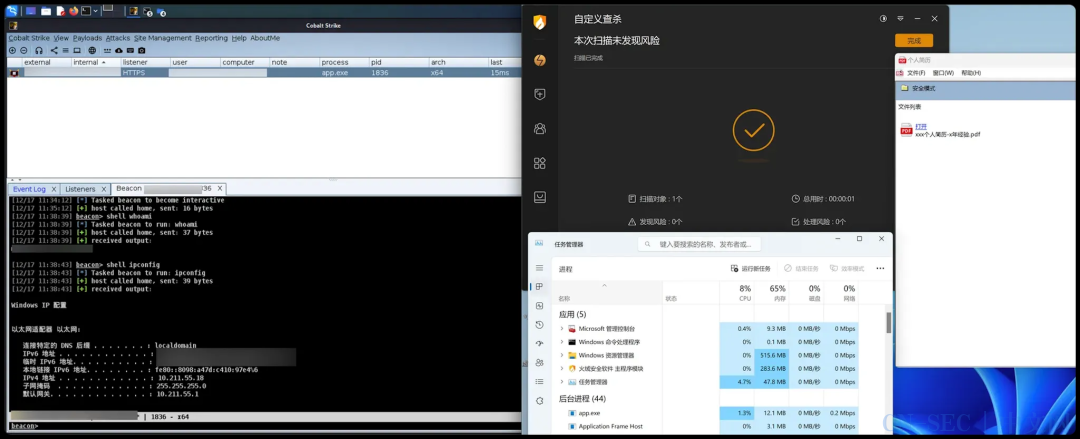The height and width of the screenshot is (439, 1080).
Task: Switch to the Listeners tab
Action: pyautogui.click(x=81, y=189)
